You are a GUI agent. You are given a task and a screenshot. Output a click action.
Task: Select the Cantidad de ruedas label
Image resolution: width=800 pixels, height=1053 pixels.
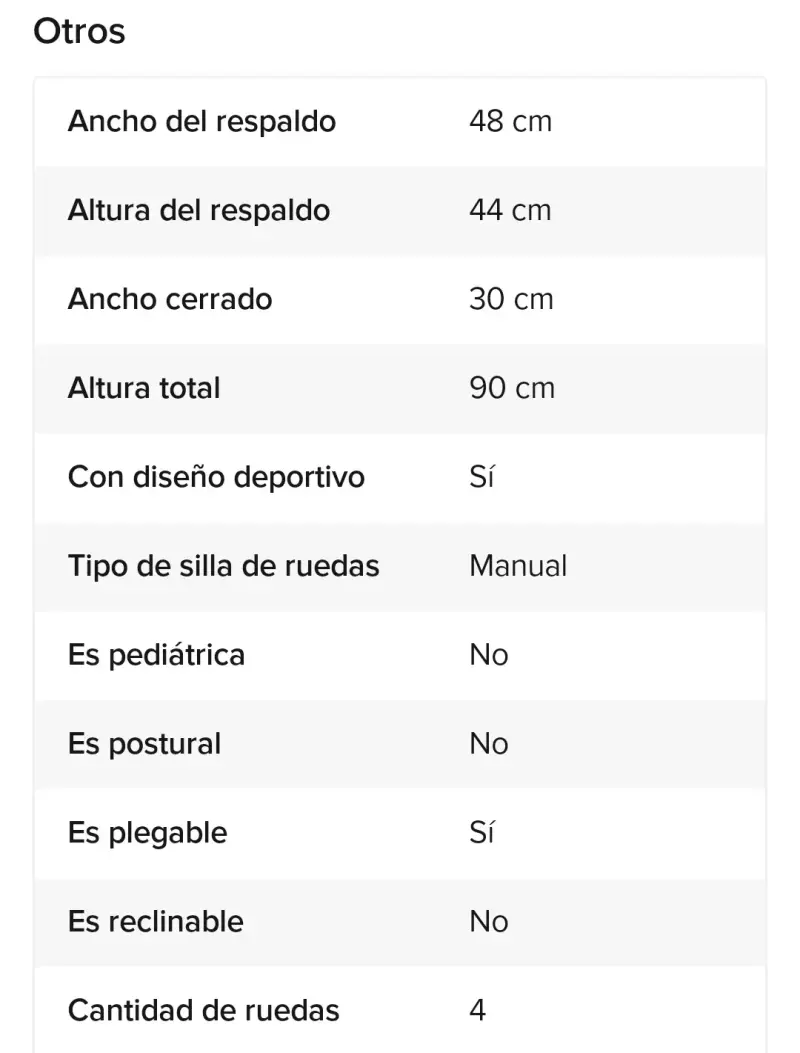tap(204, 1011)
